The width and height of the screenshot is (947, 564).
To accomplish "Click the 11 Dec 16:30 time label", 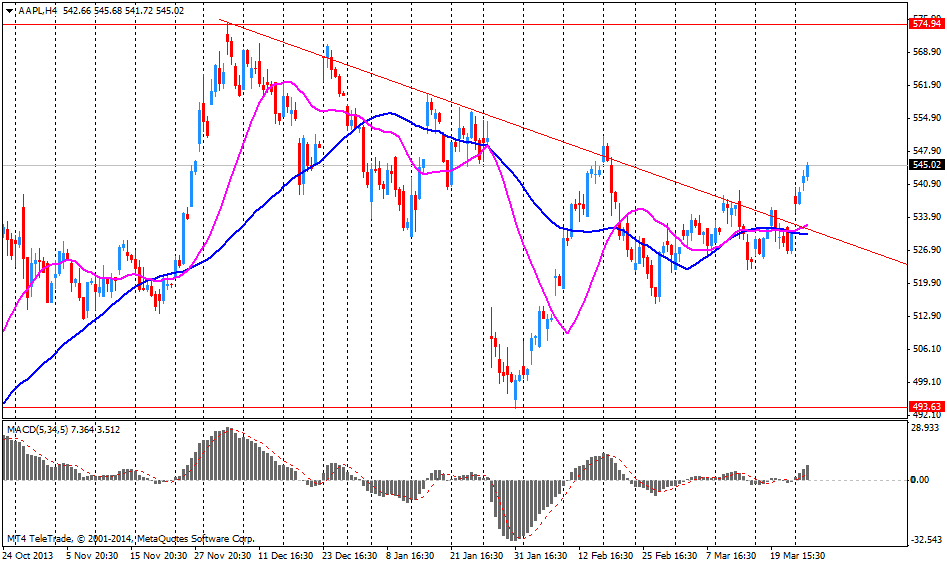I will (286, 555).
